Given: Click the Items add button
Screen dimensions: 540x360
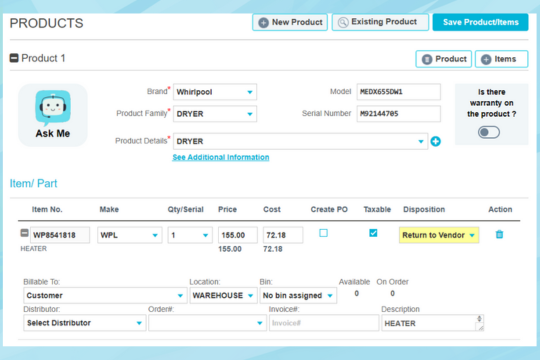Looking at the screenshot, I should (501, 59).
